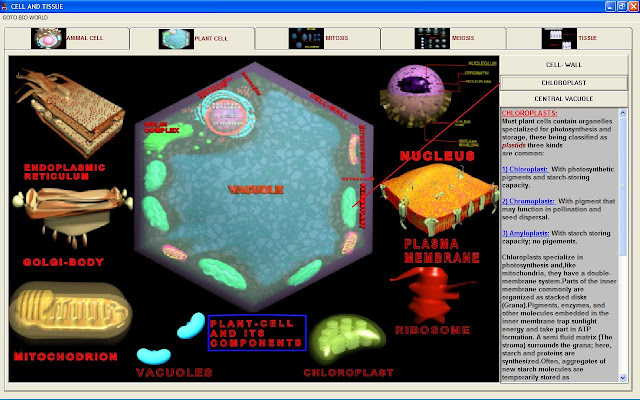
Task: Click the description panel scrollbar thumb
Action: tap(623, 186)
